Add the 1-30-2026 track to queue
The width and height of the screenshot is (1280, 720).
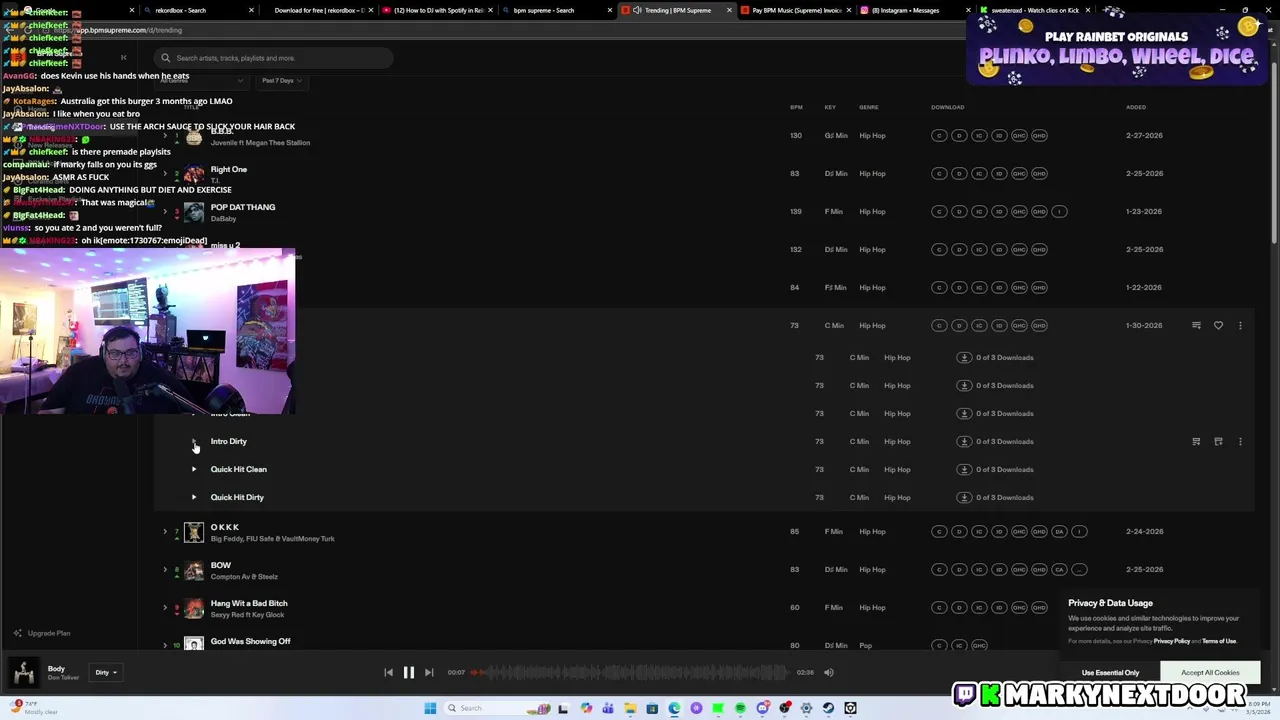1196,325
